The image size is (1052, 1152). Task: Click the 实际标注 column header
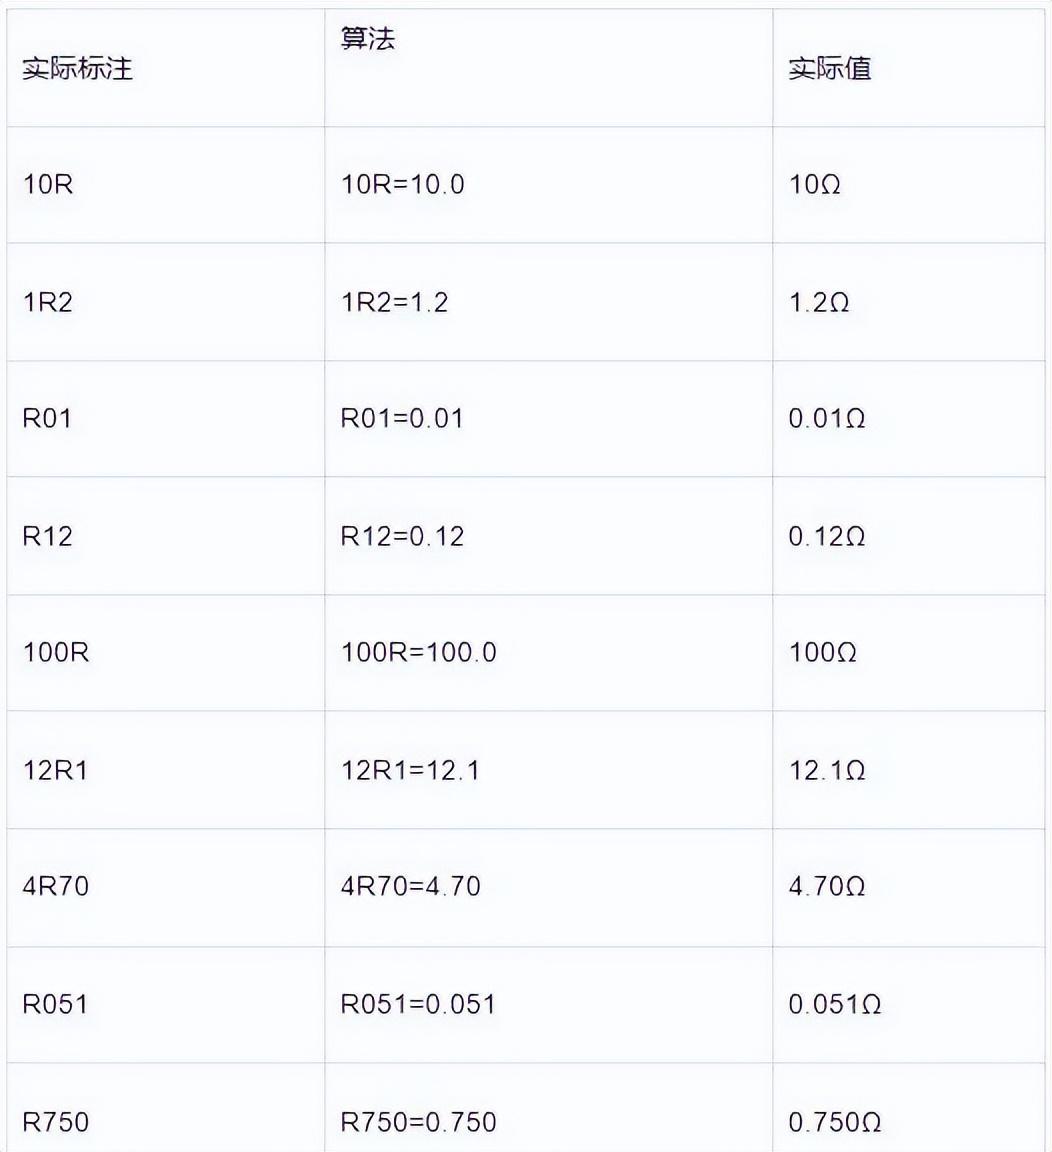[x=77, y=69]
